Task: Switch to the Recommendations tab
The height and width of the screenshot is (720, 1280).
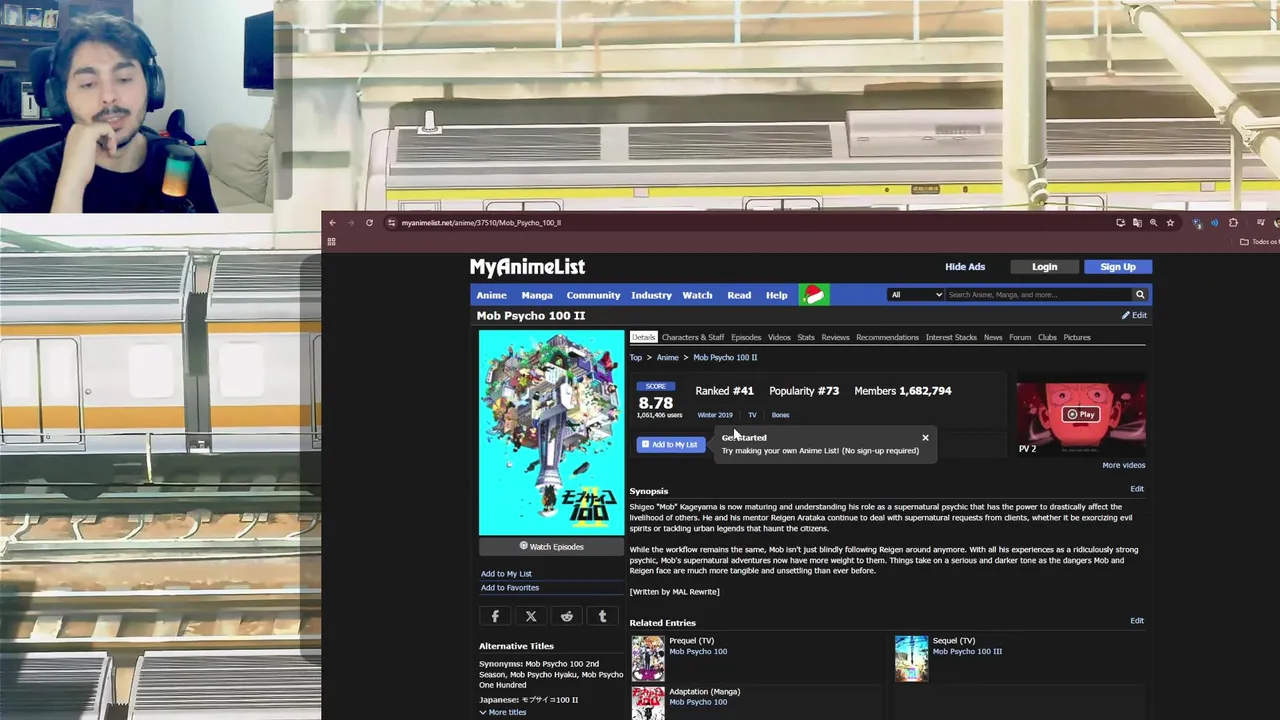Action: pyautogui.click(x=887, y=337)
